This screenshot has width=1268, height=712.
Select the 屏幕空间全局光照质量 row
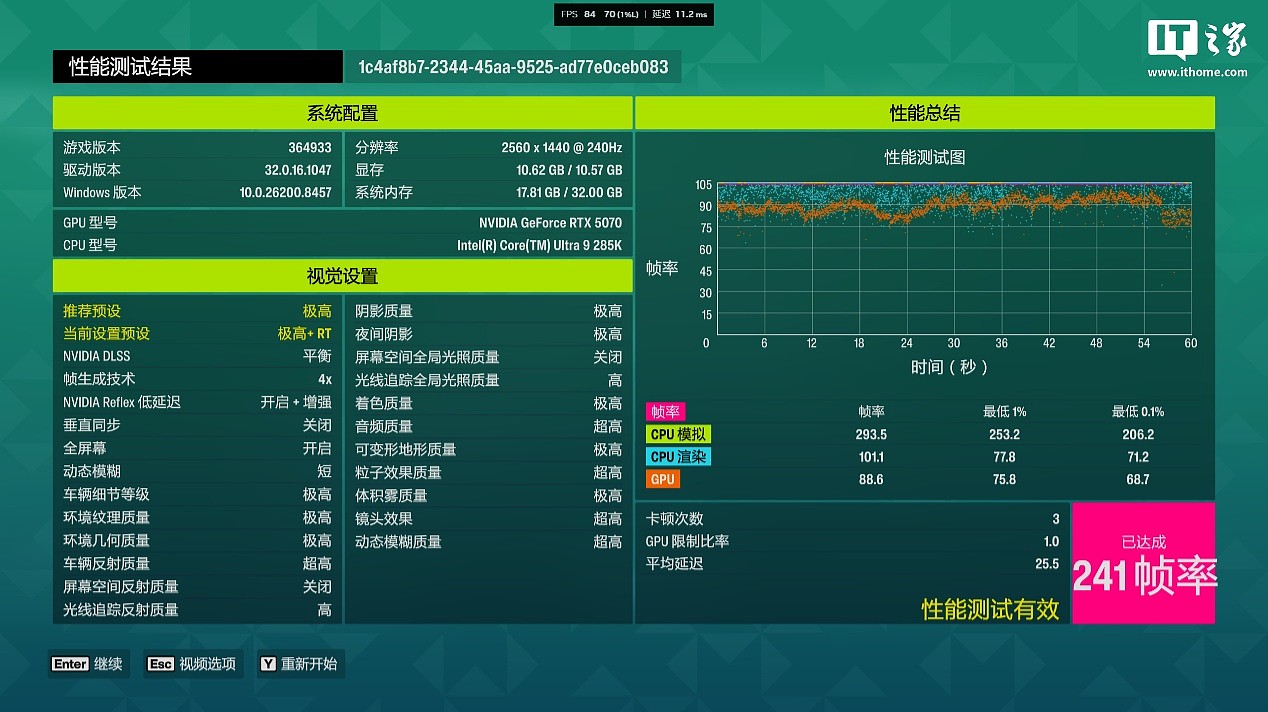[488, 357]
